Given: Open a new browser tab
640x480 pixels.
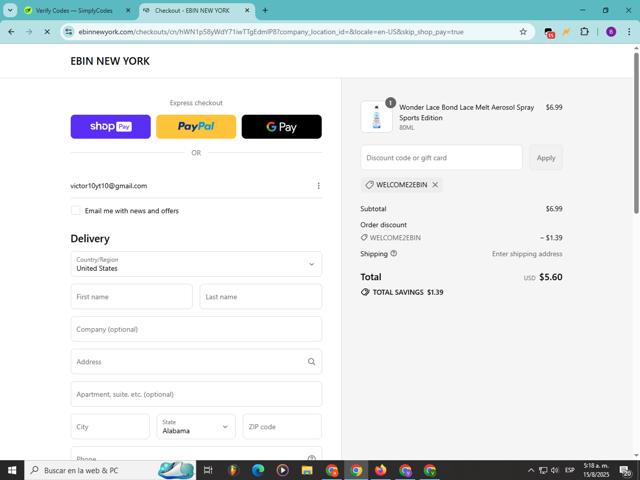Looking at the screenshot, I should click(x=265, y=10).
